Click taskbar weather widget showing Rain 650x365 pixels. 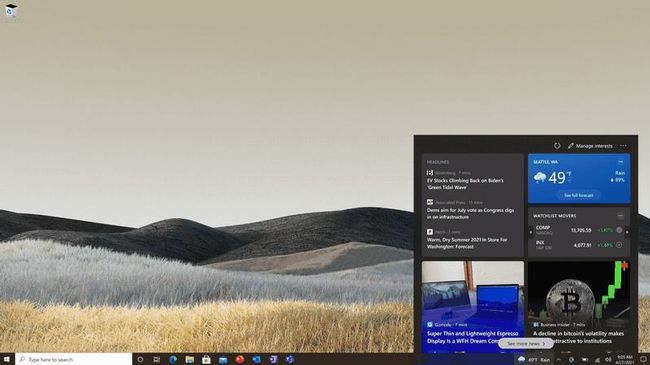pos(534,360)
